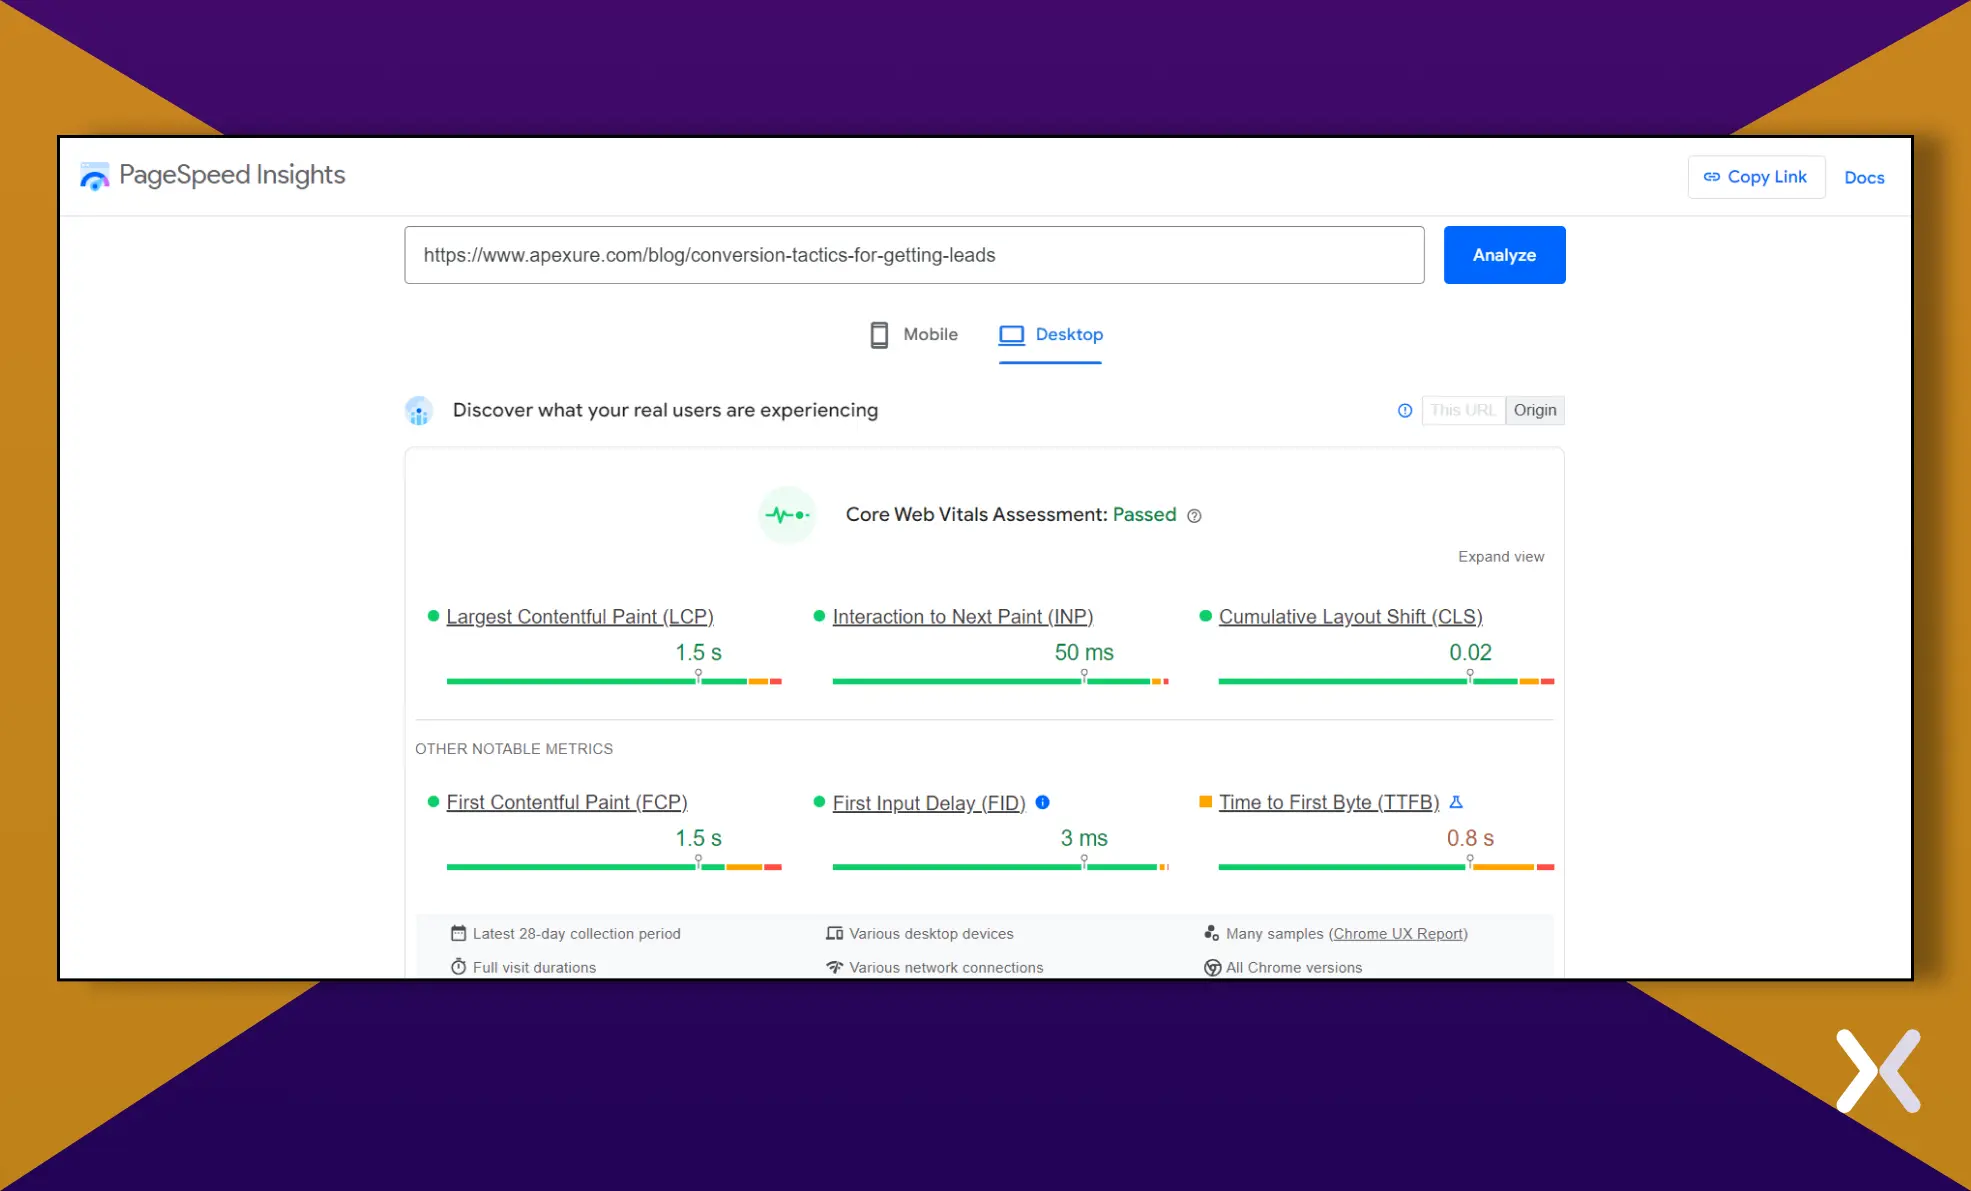Click the Copy Link button
Viewport: 1971px width, 1191px height.
point(1756,177)
